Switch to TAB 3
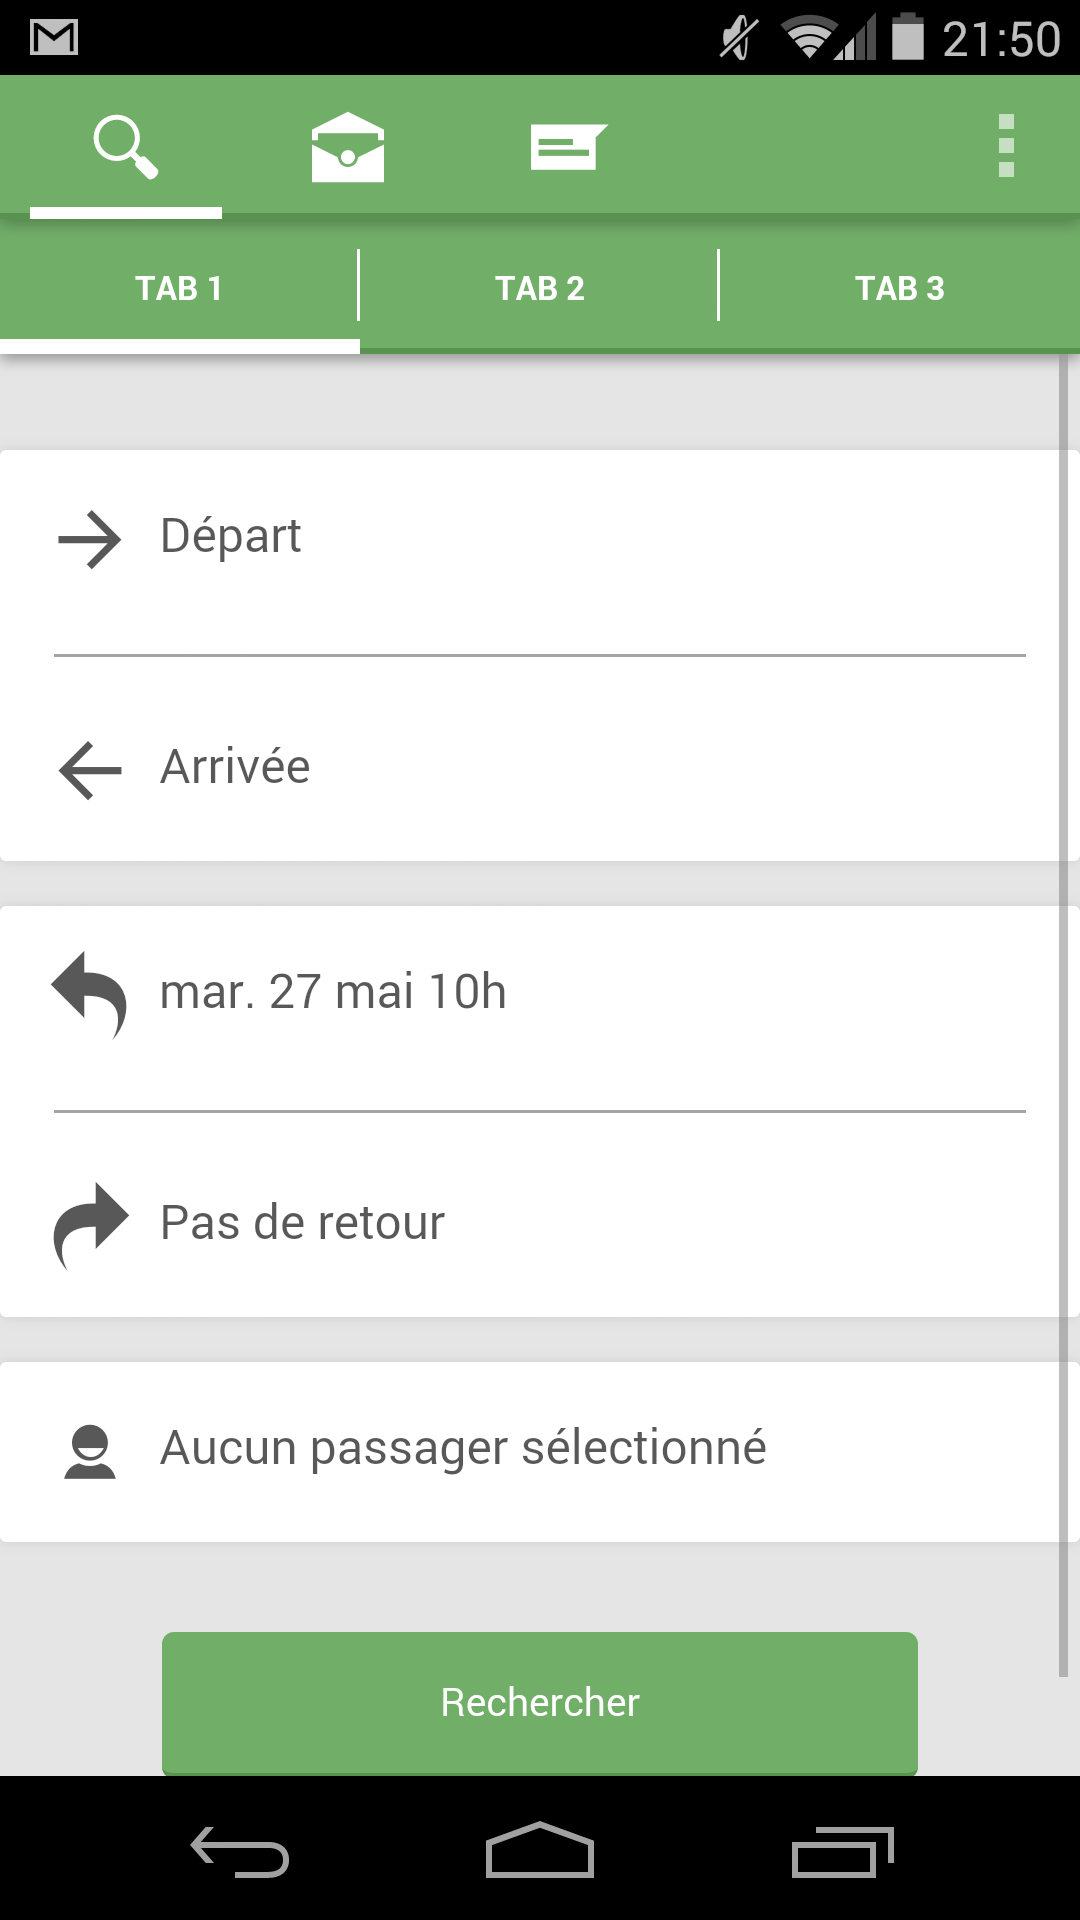 pos(899,289)
